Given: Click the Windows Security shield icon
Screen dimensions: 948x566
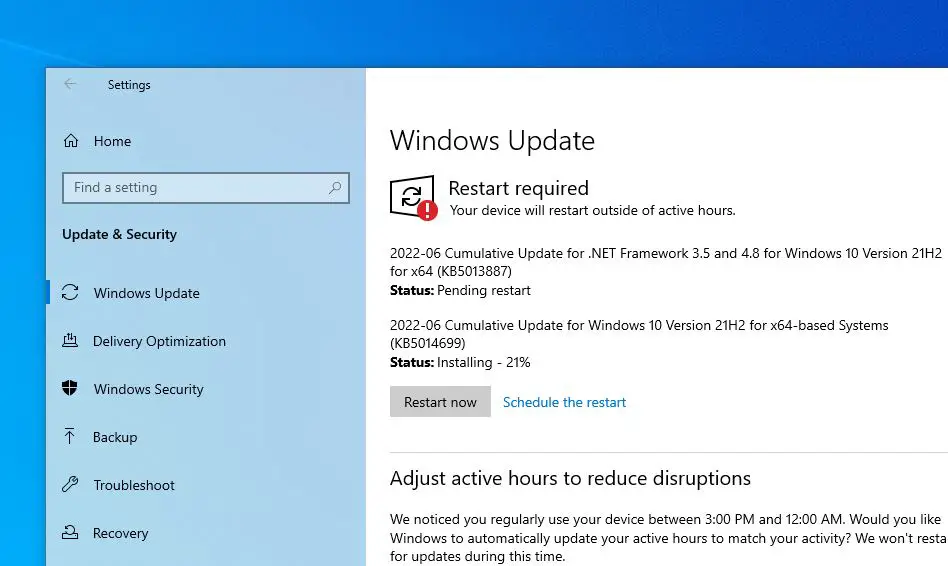Looking at the screenshot, I should (70, 388).
